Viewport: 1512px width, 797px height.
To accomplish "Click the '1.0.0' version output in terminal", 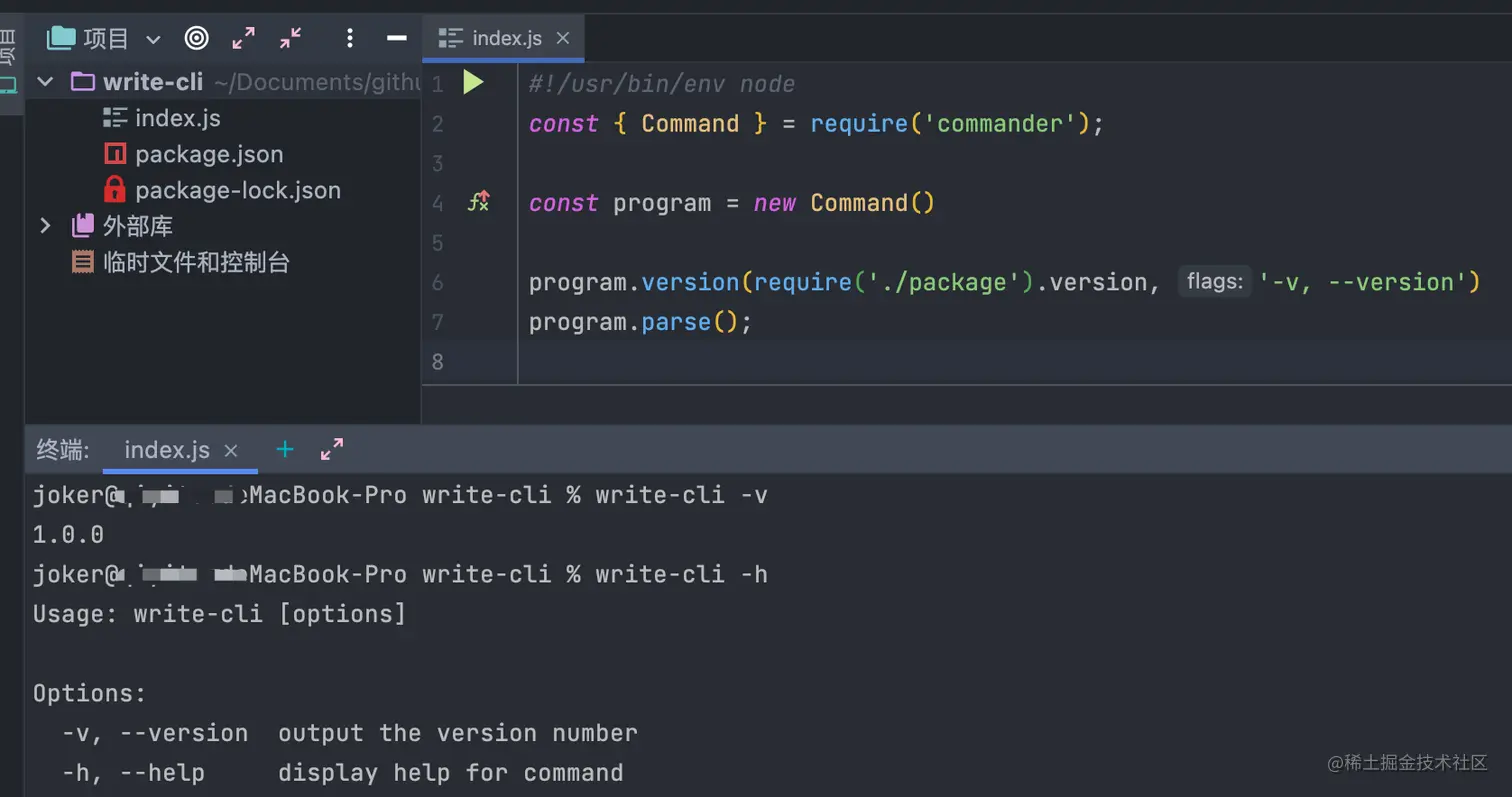I will click(68, 534).
